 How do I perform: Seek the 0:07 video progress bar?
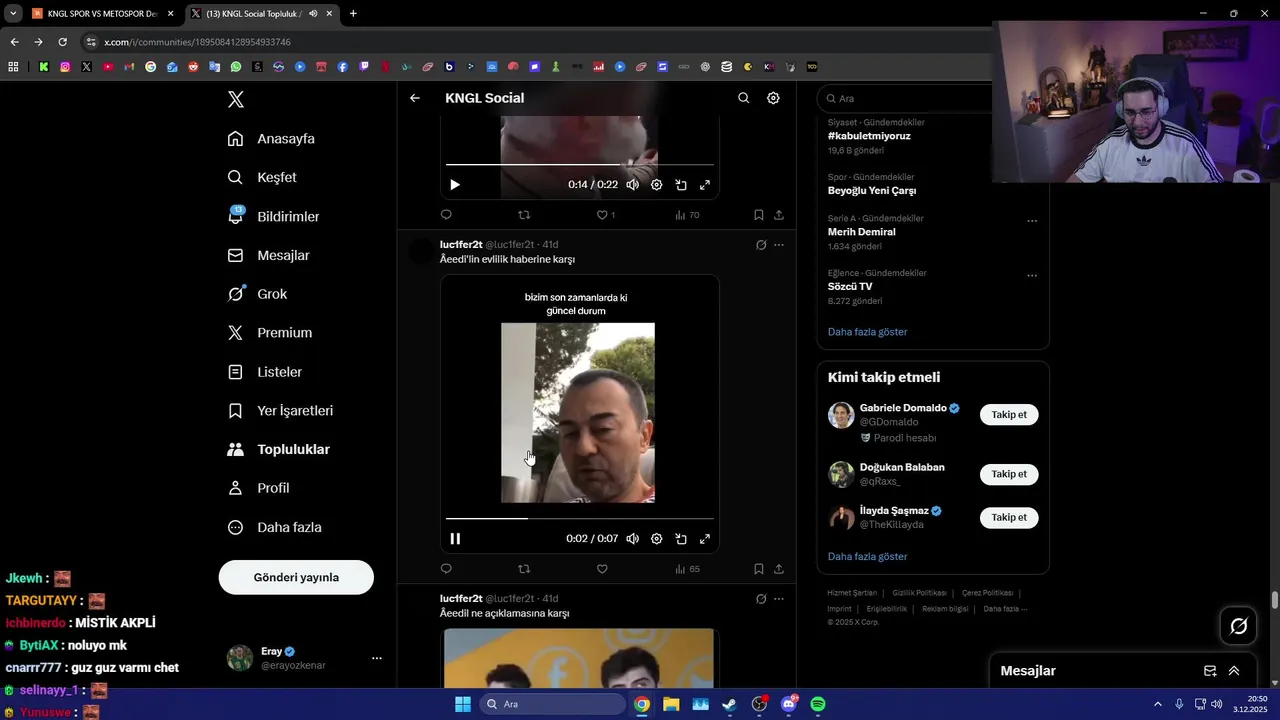(580, 519)
